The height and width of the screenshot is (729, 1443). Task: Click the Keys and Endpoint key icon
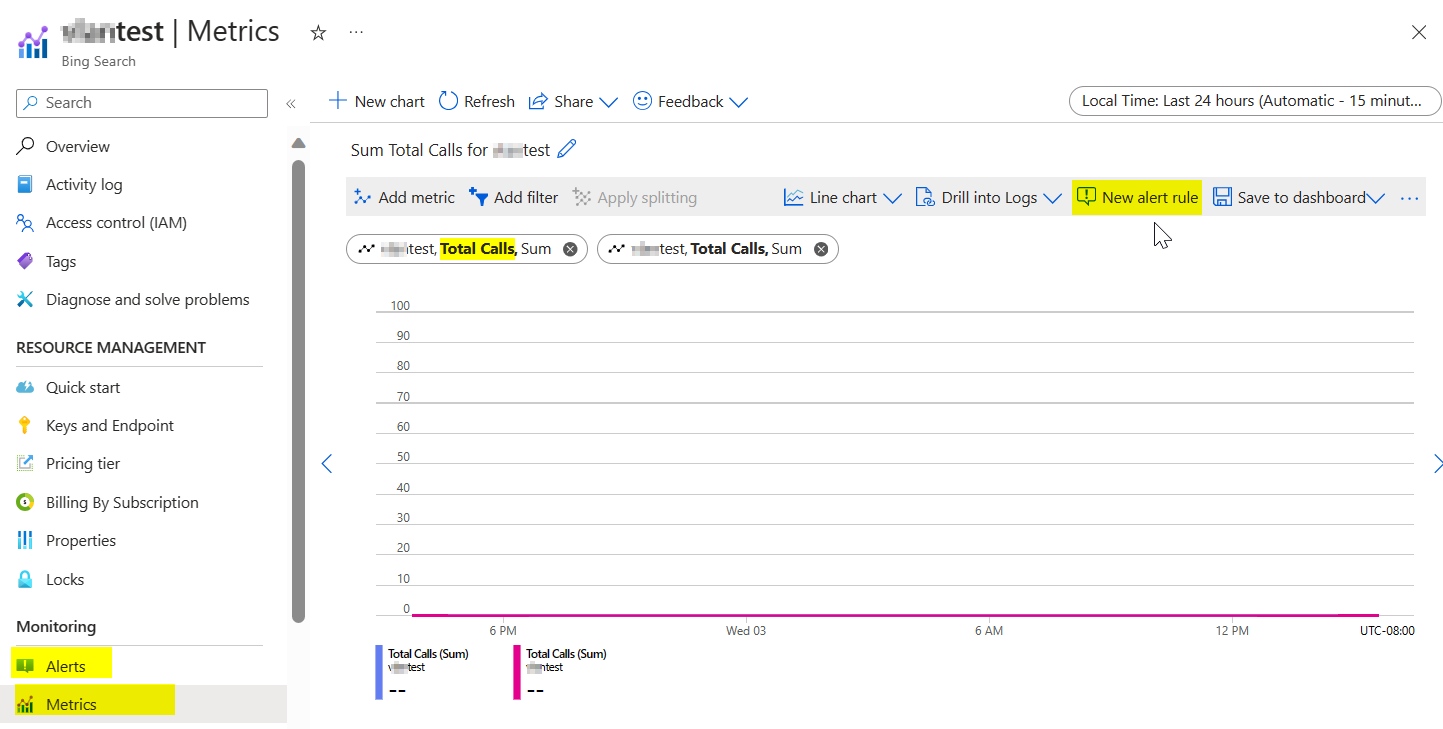(25, 425)
